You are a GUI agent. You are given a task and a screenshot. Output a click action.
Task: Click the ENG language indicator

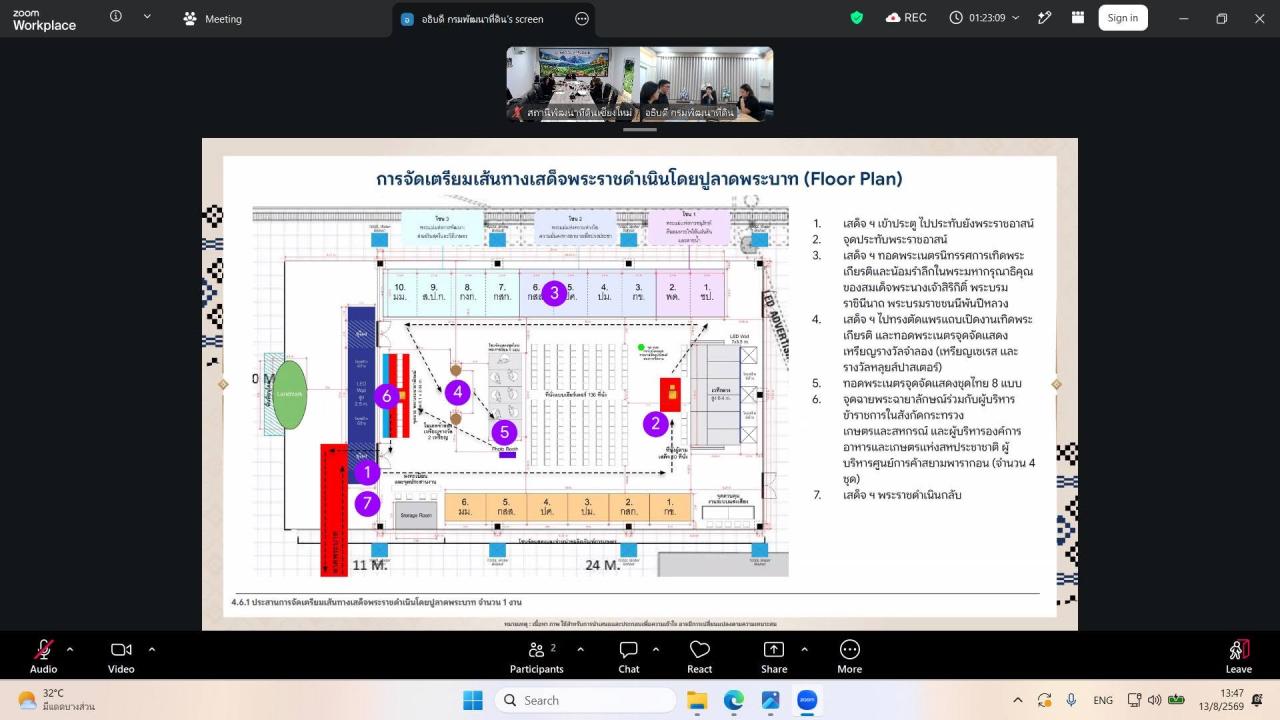click(1103, 700)
